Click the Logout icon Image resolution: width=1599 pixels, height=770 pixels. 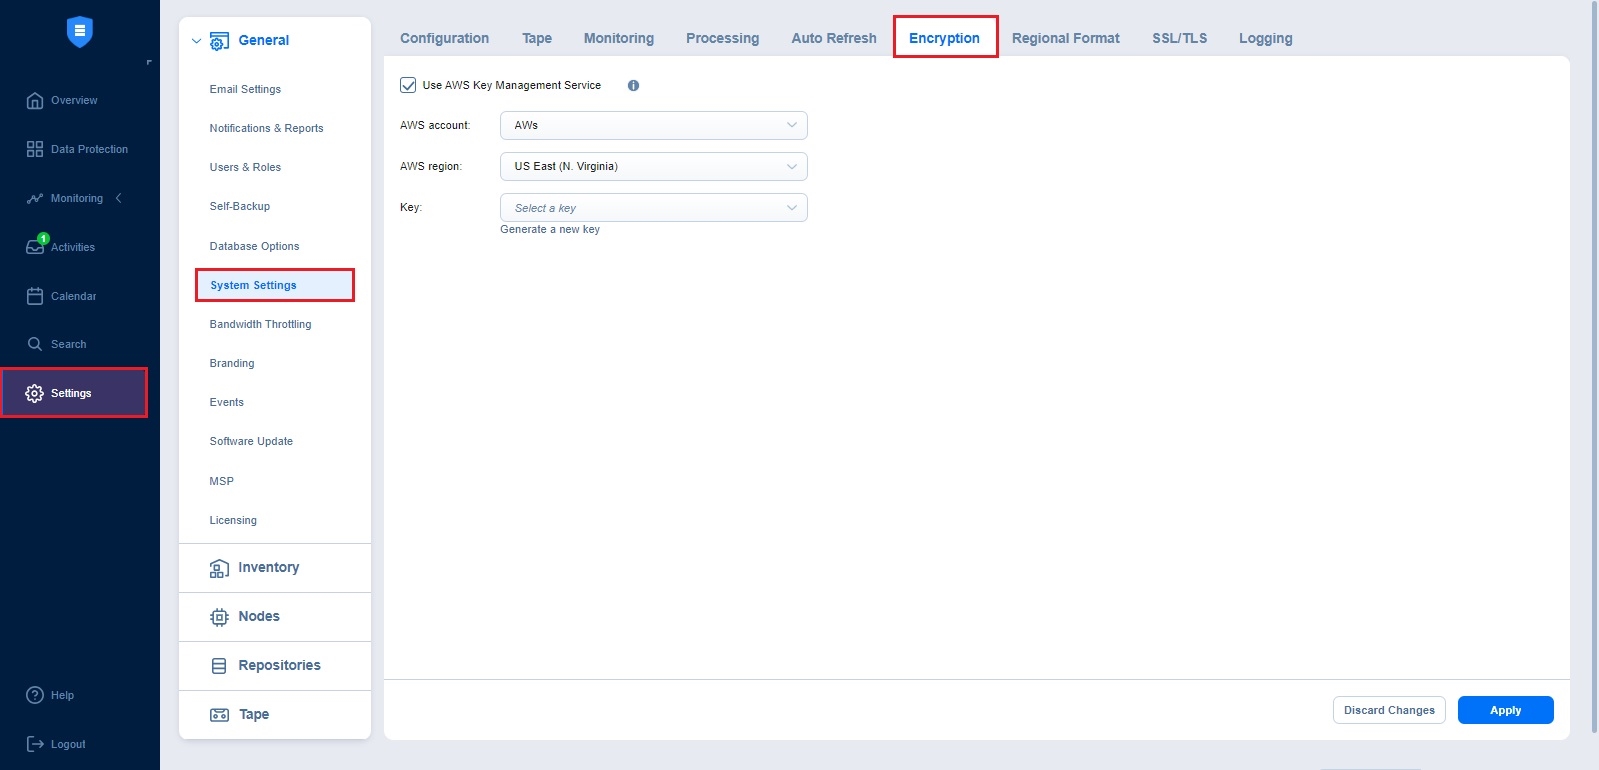click(x=35, y=744)
